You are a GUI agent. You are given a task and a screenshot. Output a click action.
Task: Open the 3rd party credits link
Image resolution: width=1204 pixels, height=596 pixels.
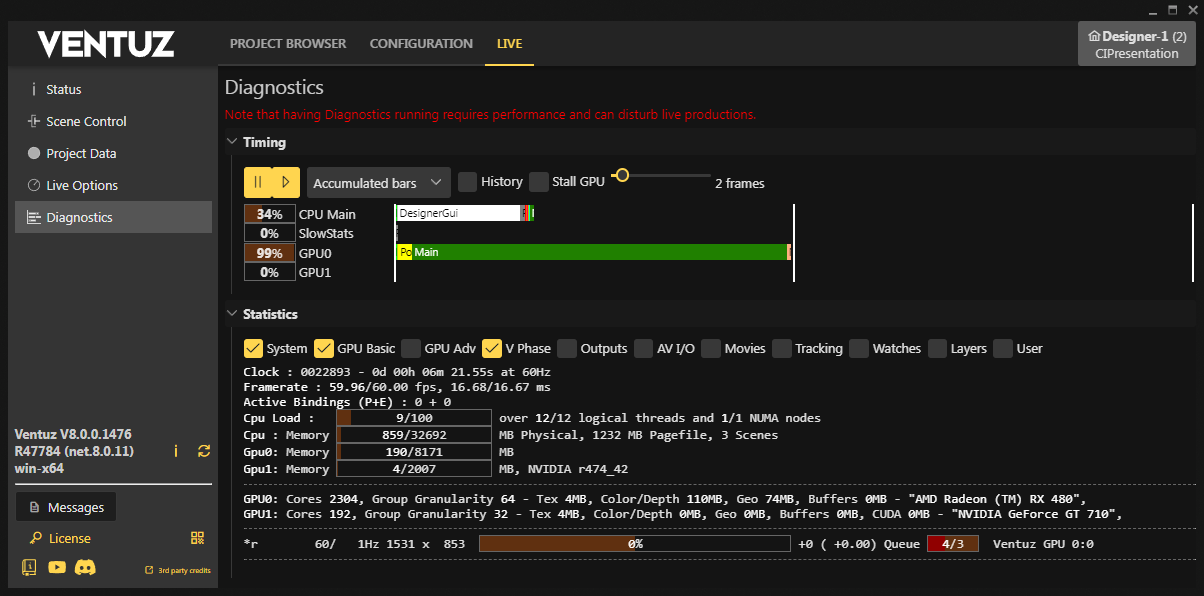[x=177, y=570]
